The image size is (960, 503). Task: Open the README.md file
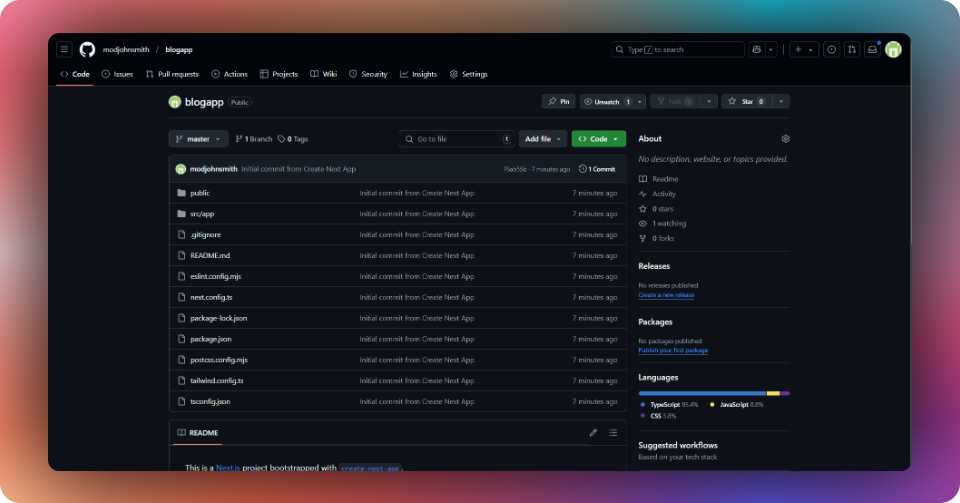[x=210, y=255]
